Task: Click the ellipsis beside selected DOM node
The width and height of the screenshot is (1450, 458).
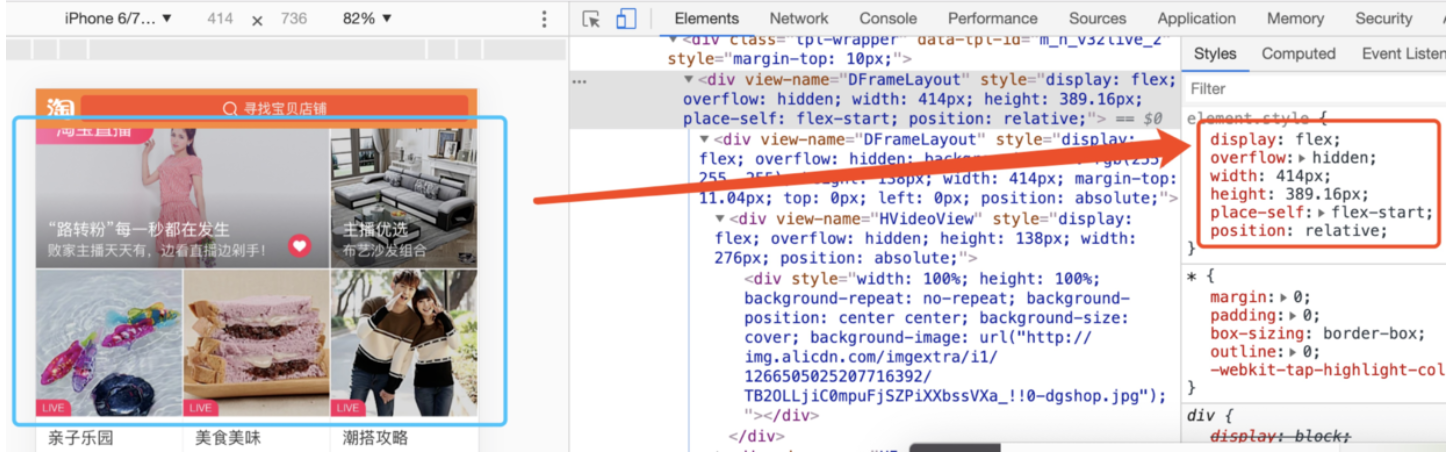Action: pos(579,81)
